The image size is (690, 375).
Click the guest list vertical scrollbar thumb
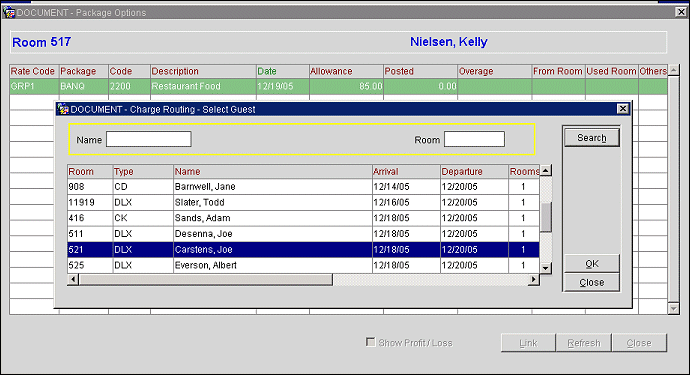click(x=546, y=217)
